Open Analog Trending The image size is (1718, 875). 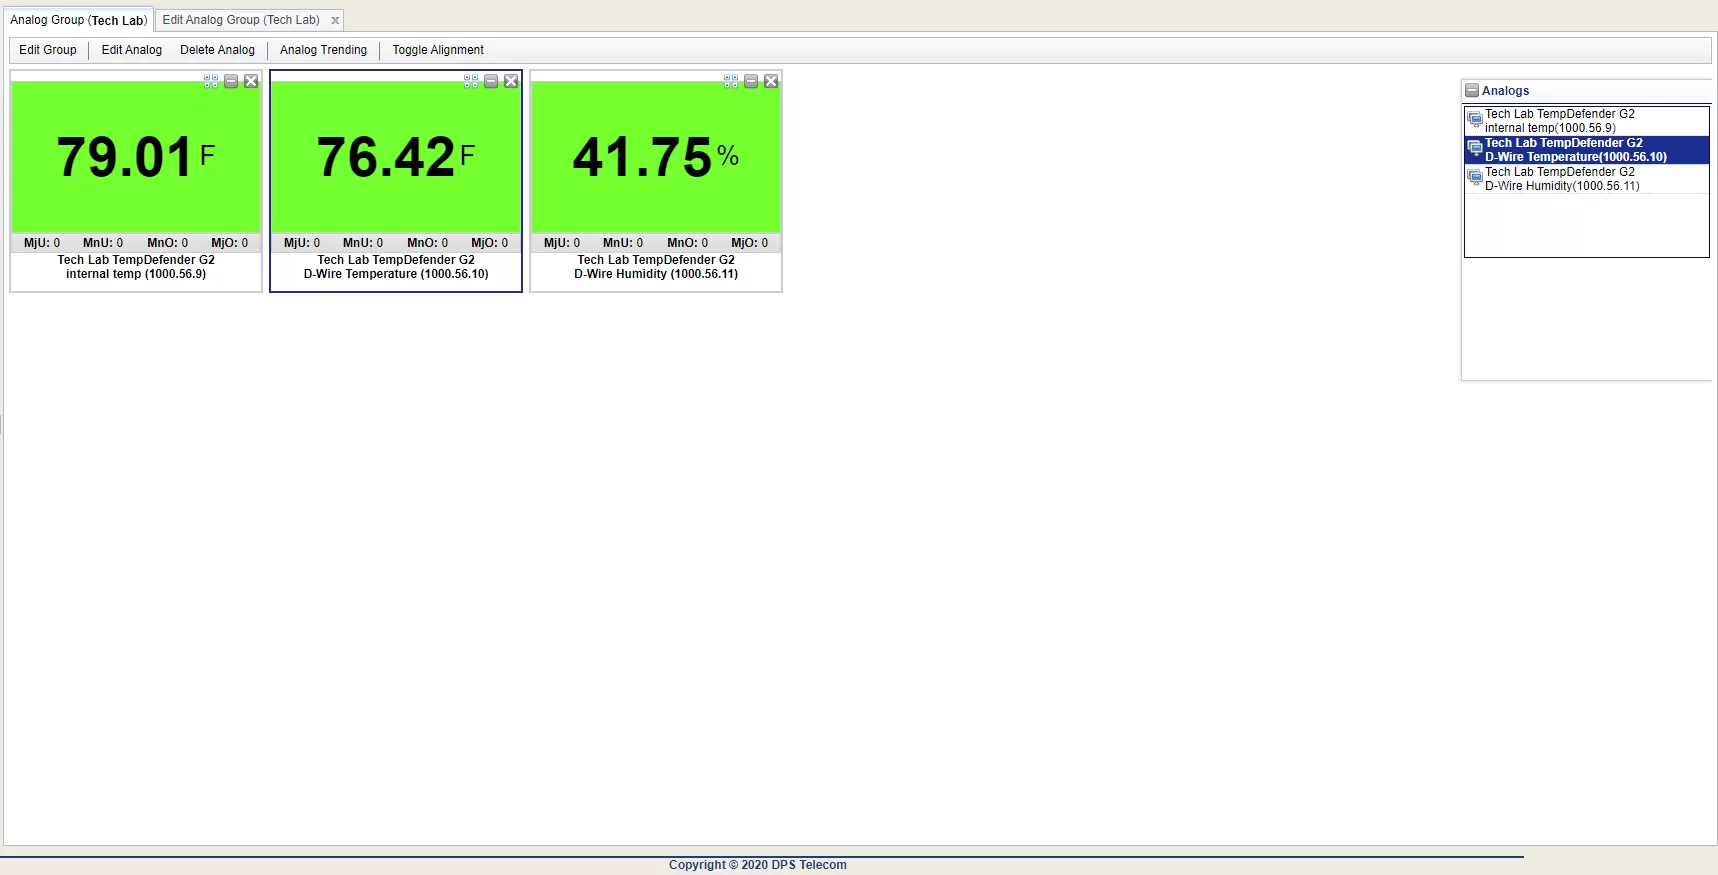[323, 50]
